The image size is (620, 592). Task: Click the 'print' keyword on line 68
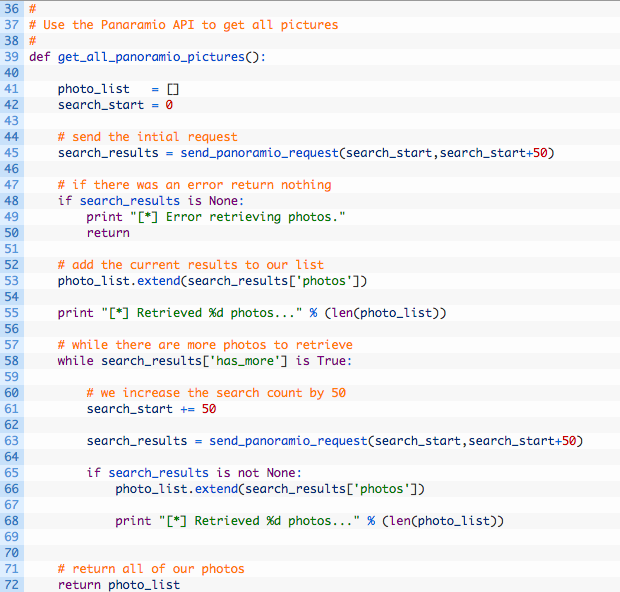pyautogui.click(x=133, y=521)
